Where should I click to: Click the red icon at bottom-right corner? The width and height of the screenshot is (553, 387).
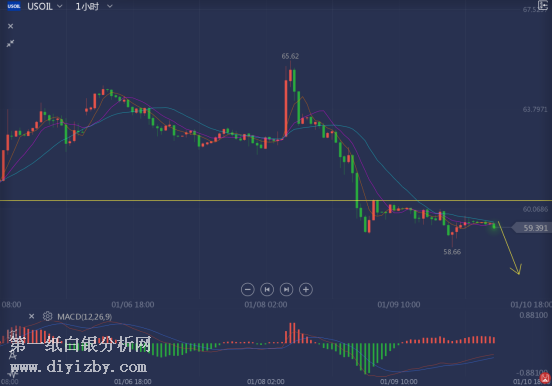tap(546, 378)
